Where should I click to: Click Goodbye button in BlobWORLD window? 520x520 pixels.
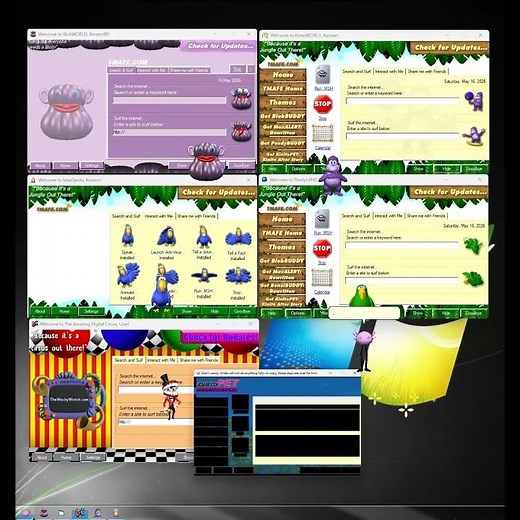click(x=241, y=165)
